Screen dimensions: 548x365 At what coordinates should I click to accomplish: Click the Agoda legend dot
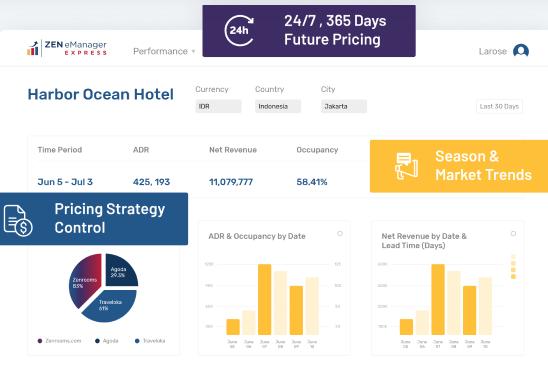pyautogui.click(x=98, y=341)
